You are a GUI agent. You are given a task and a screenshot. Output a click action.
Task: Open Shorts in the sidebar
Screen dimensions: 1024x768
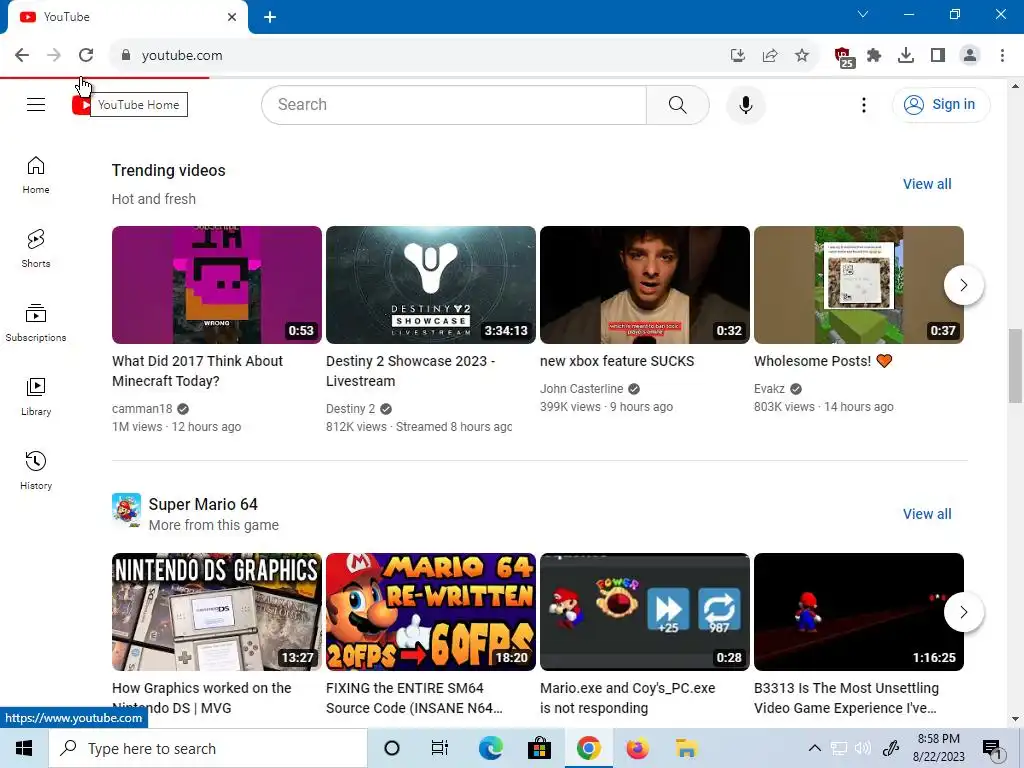(36, 249)
